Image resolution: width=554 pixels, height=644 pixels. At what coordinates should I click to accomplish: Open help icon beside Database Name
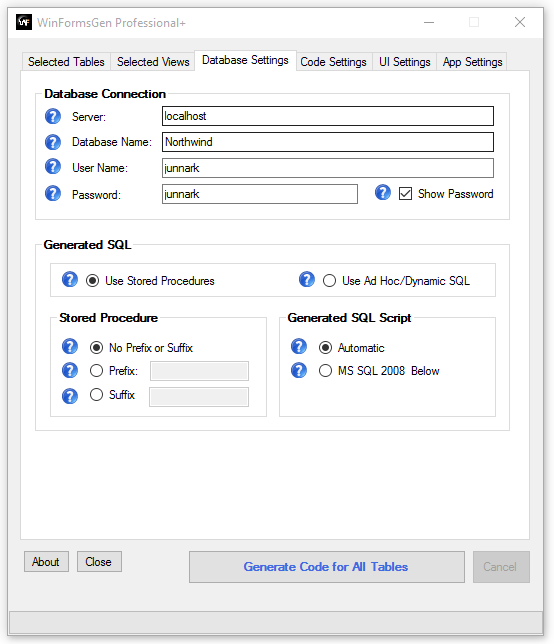click(53, 142)
